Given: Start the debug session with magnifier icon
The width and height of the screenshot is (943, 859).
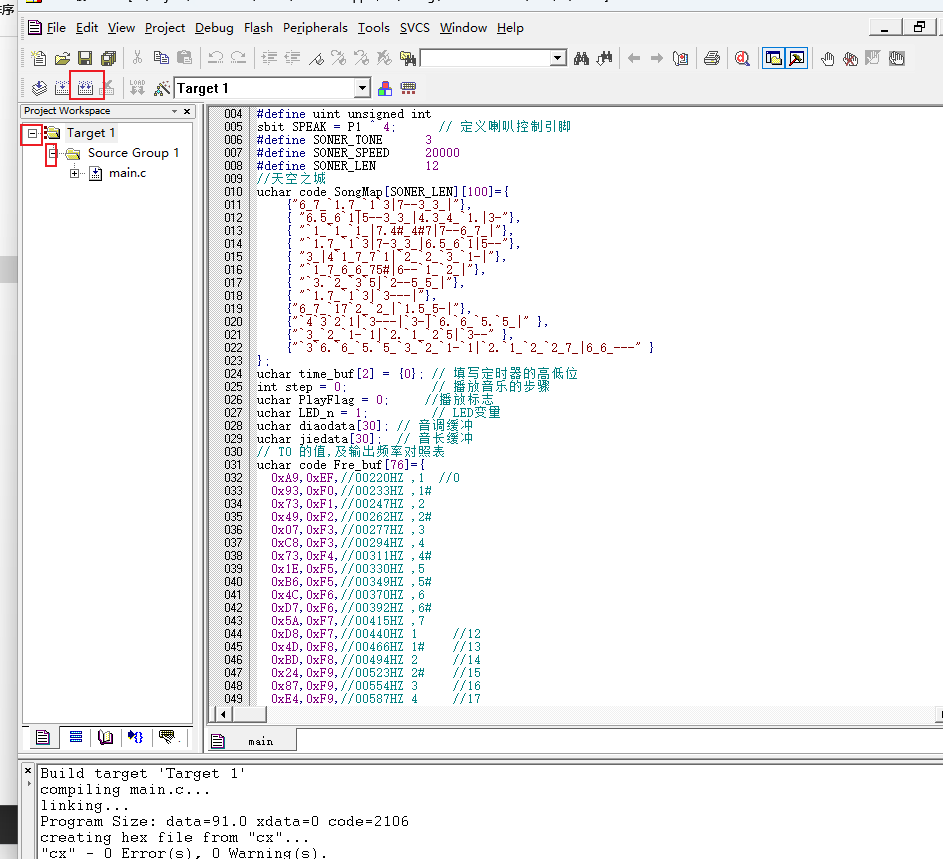Looking at the screenshot, I should [x=742, y=58].
